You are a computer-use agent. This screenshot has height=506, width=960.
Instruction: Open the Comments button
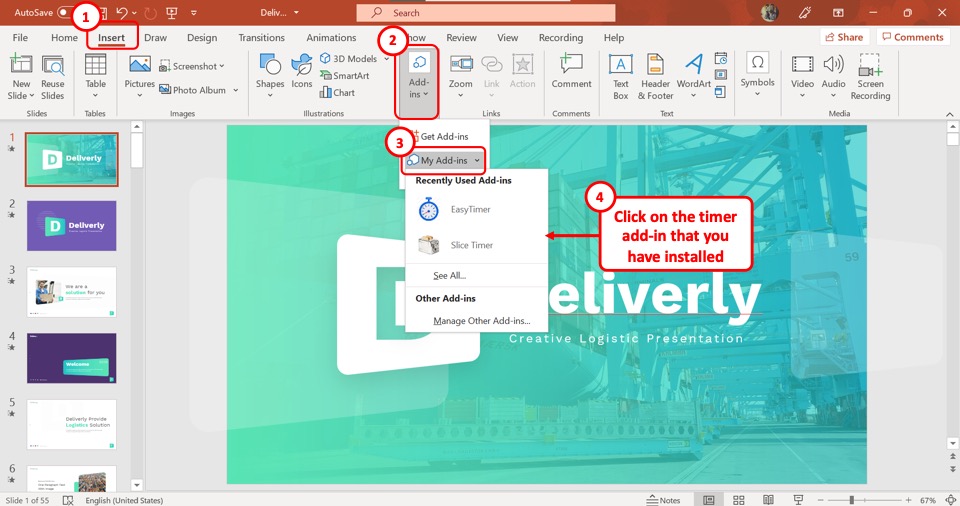[913, 37]
